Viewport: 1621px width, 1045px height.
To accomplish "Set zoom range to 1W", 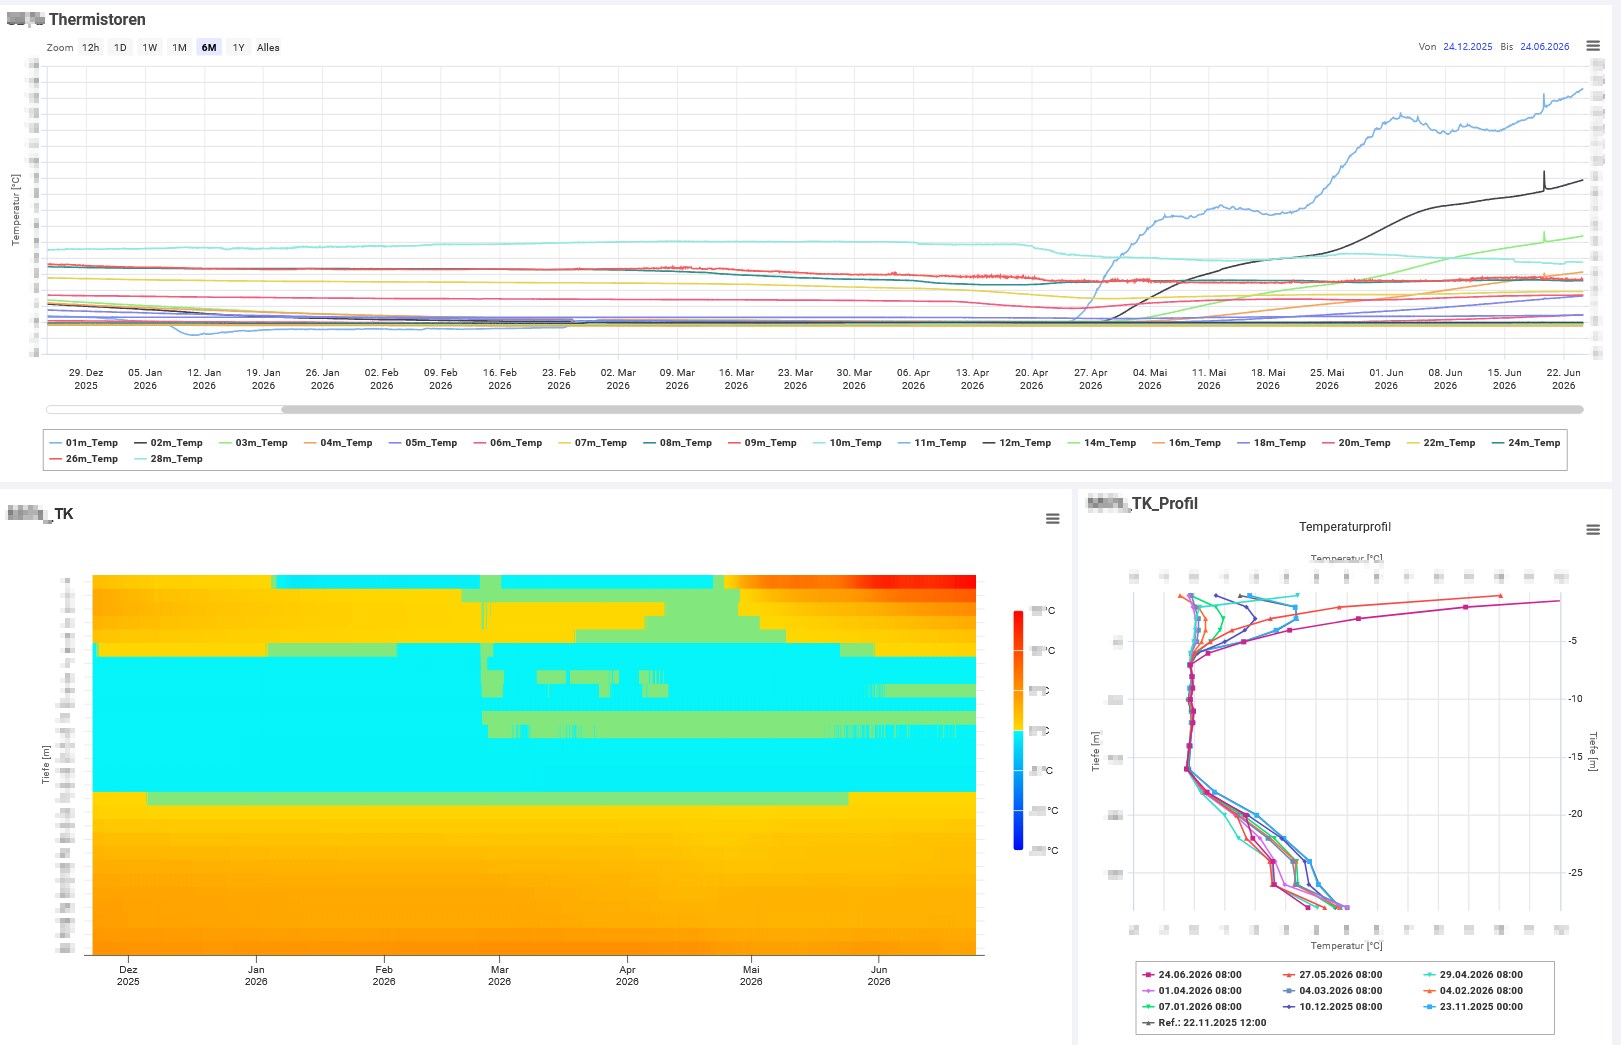I will (x=149, y=47).
